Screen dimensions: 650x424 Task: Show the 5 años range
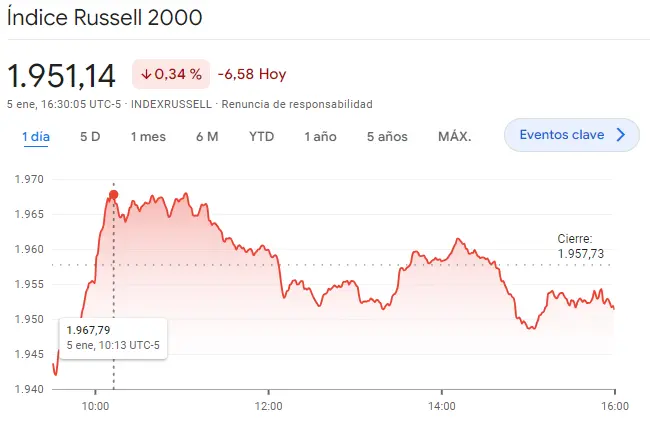(387, 136)
